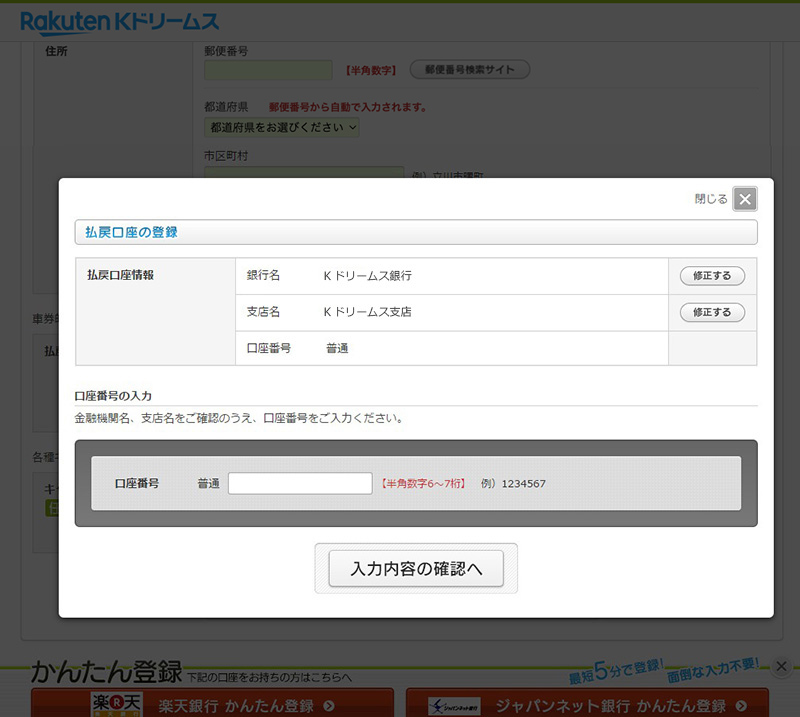
Task: Click the ジャパンネット銀行 logo icon
Action: click(x=454, y=707)
